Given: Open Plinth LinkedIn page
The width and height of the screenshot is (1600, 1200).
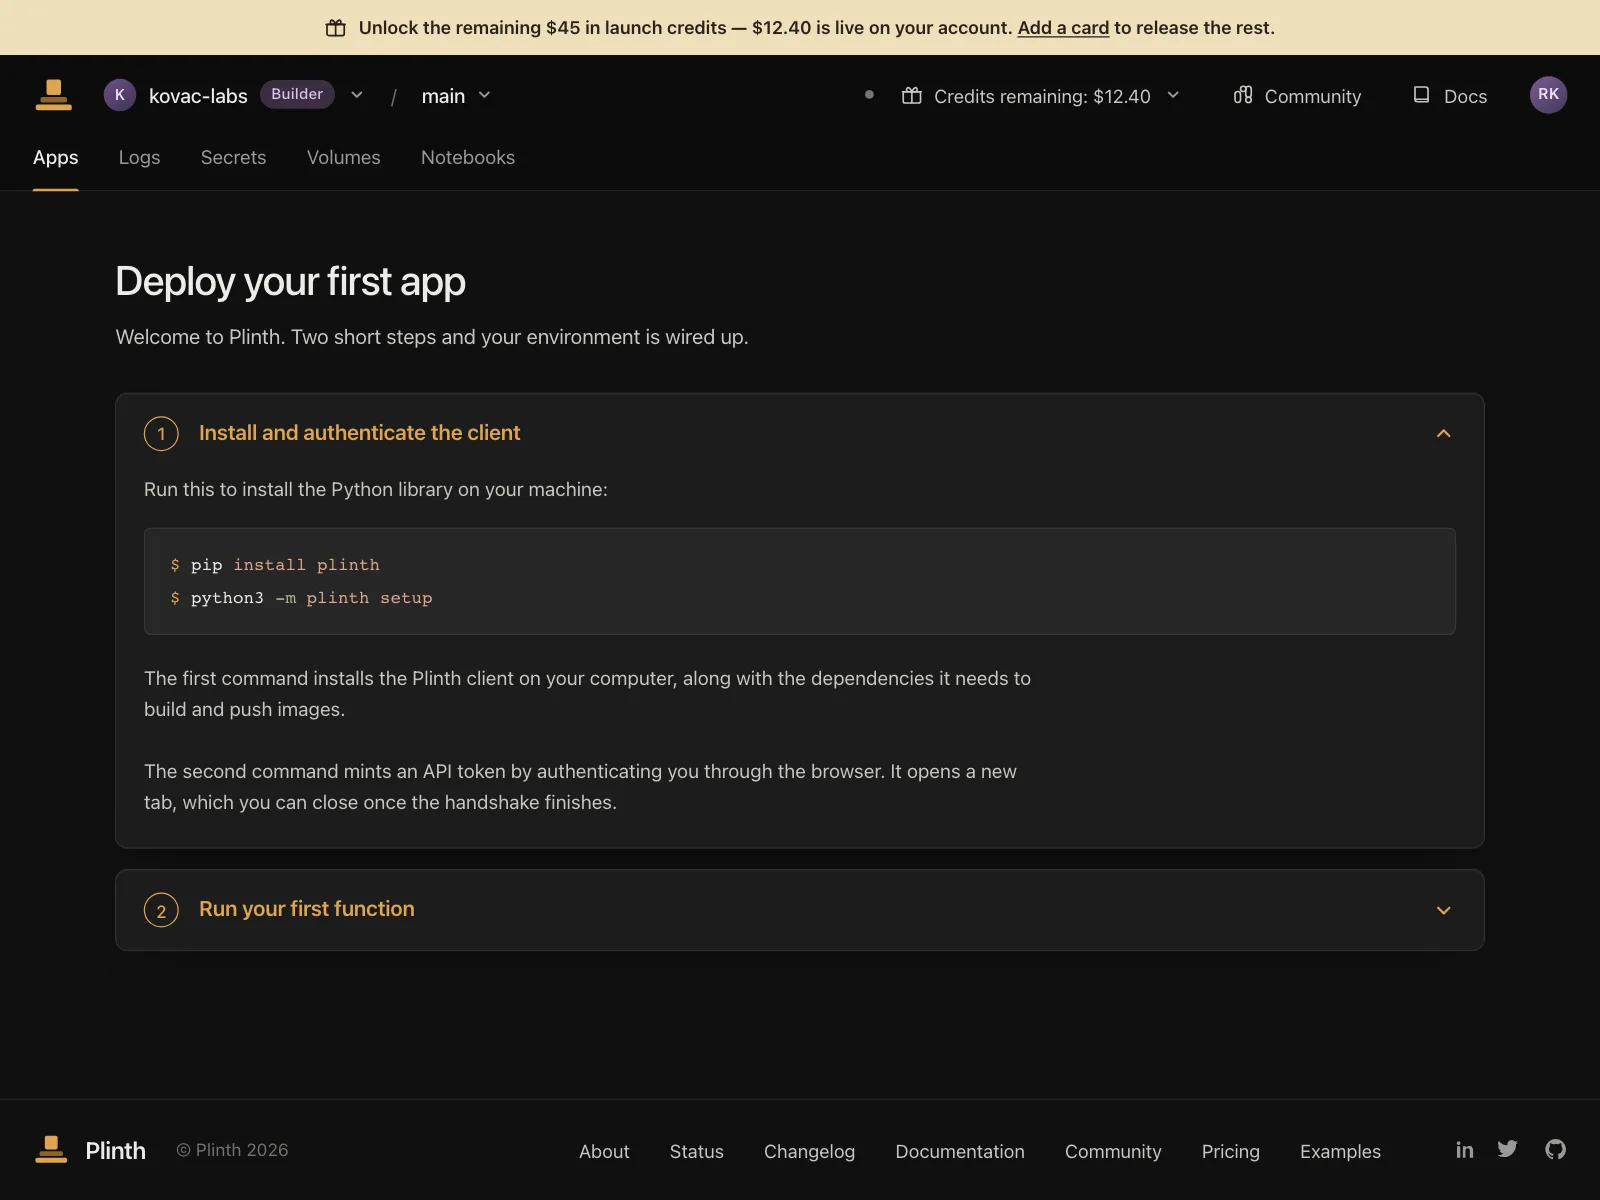Looking at the screenshot, I should (x=1464, y=1150).
